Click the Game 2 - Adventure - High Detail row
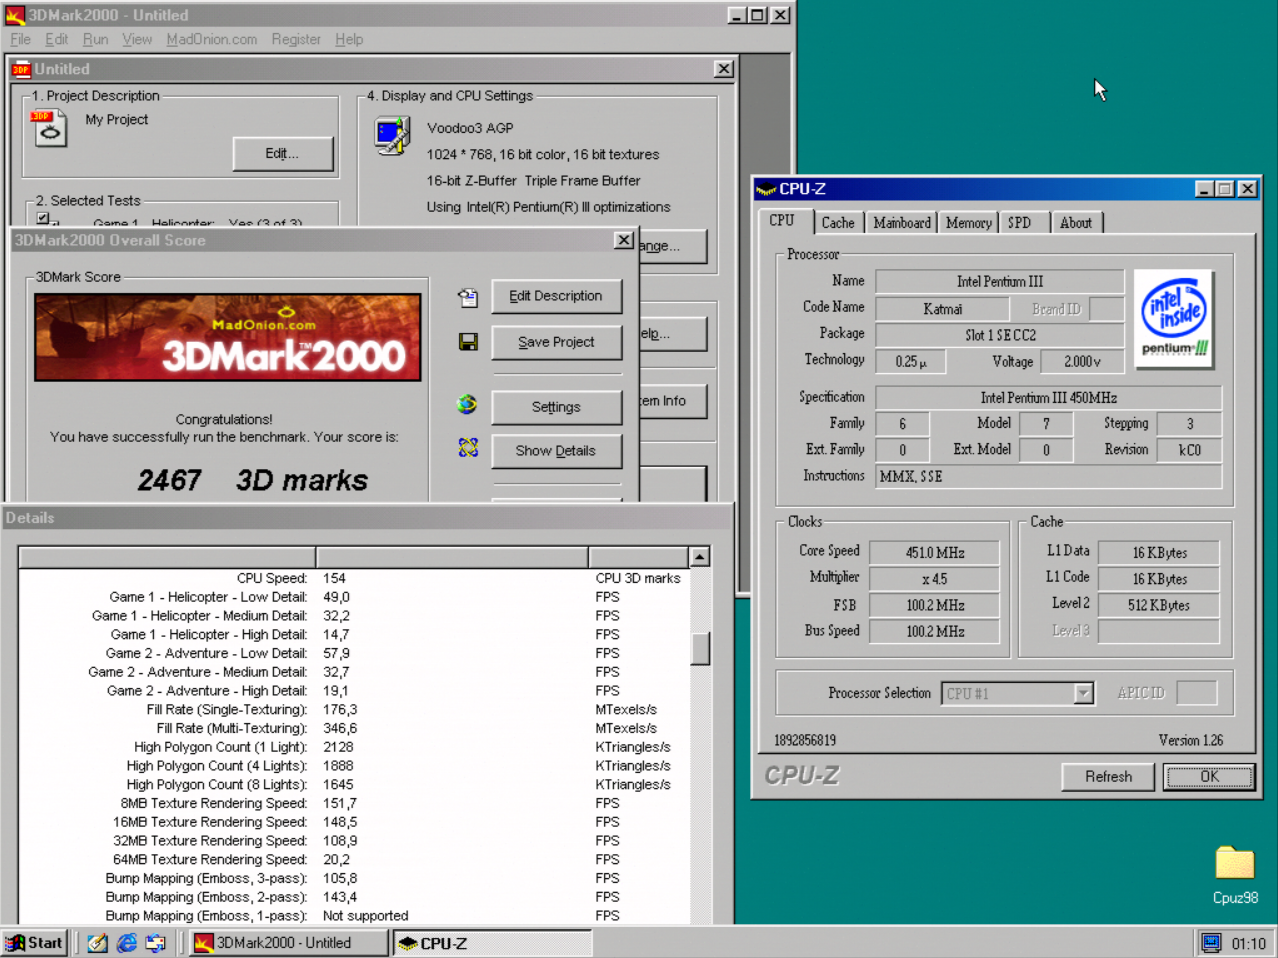This screenshot has height=958, width=1278. pyautogui.click(x=353, y=691)
